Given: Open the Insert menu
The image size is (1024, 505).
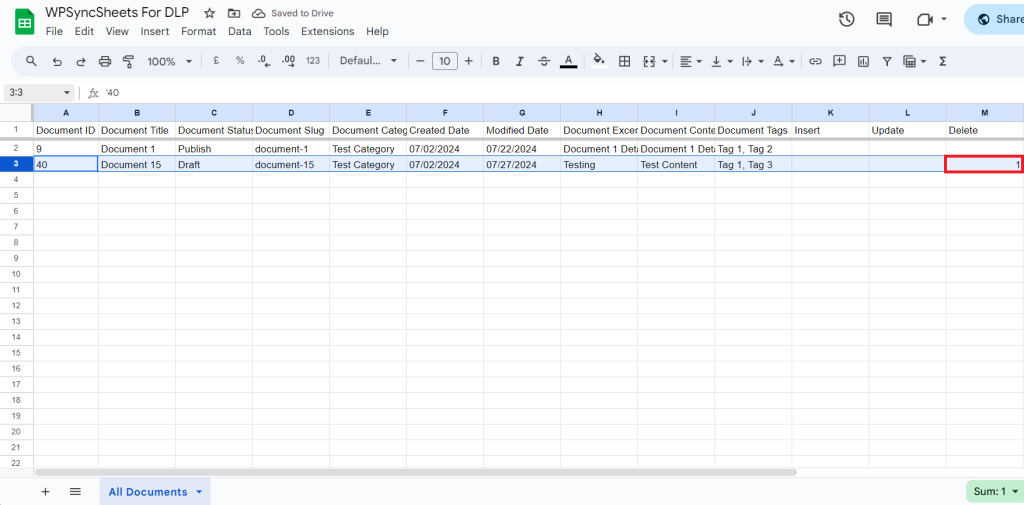Looking at the screenshot, I should tap(155, 31).
